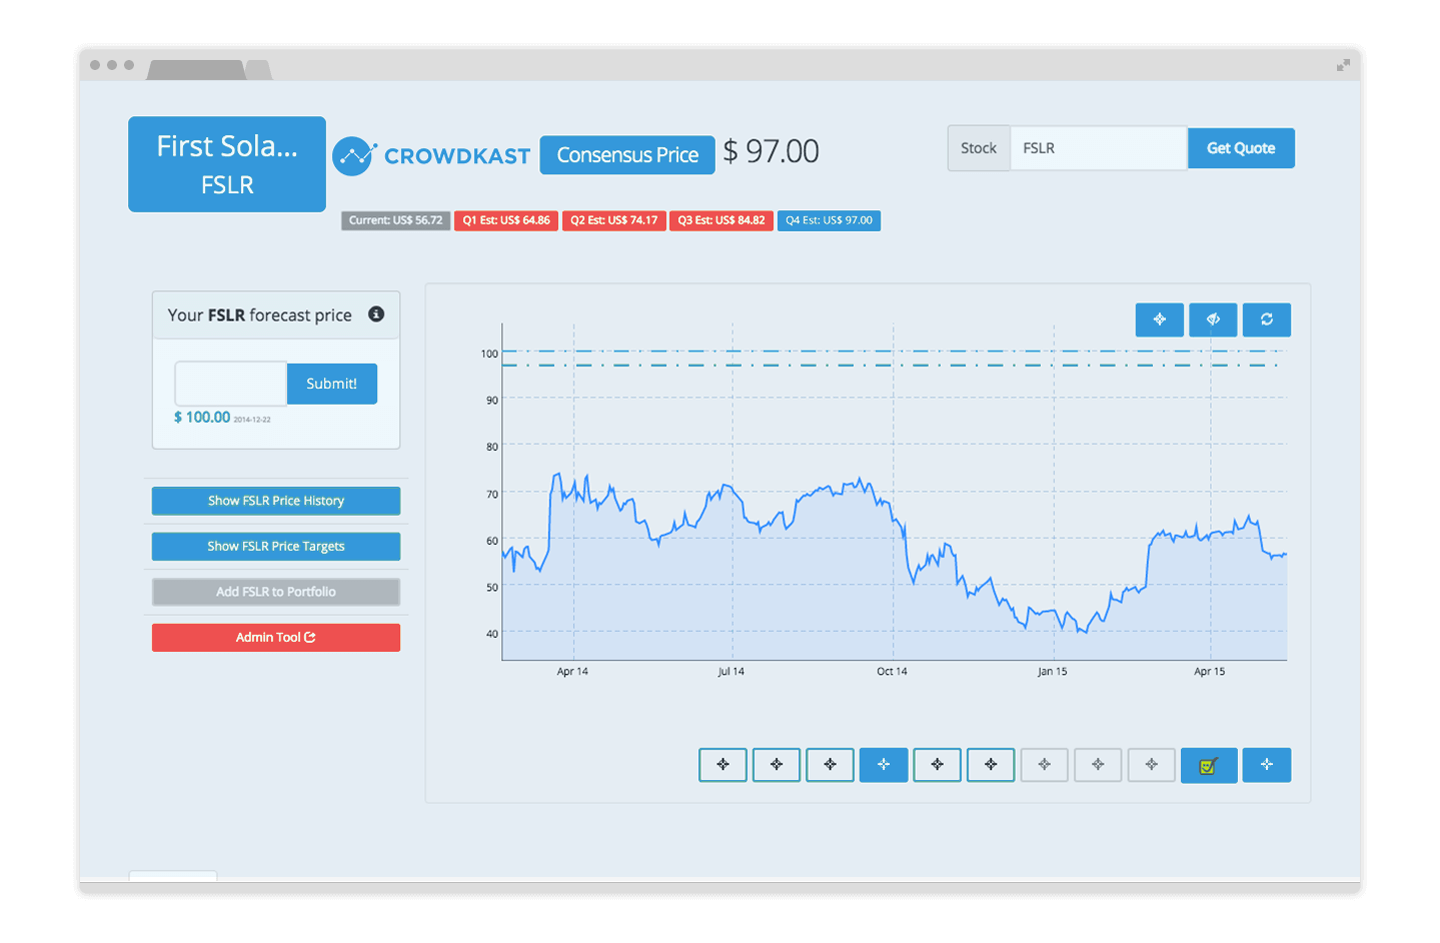Click the yellow smiley checkmark button
Viewport: 1440px width, 943px height.
click(1208, 765)
